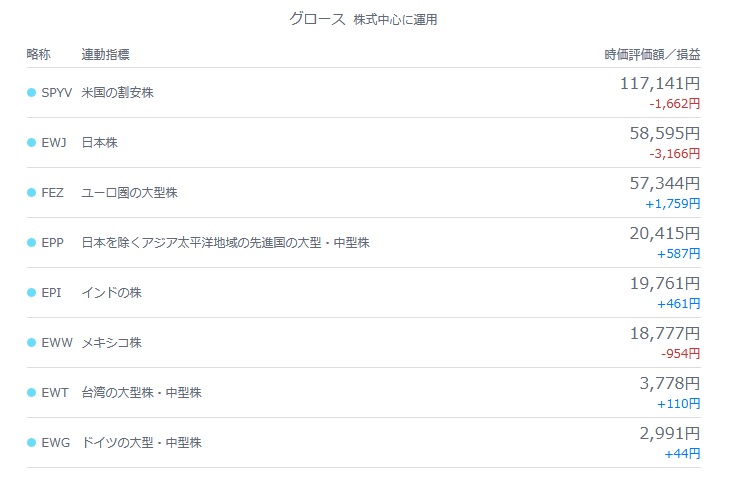The image size is (739, 489).
Task: Select the EWG ticker label
Action: [56, 442]
